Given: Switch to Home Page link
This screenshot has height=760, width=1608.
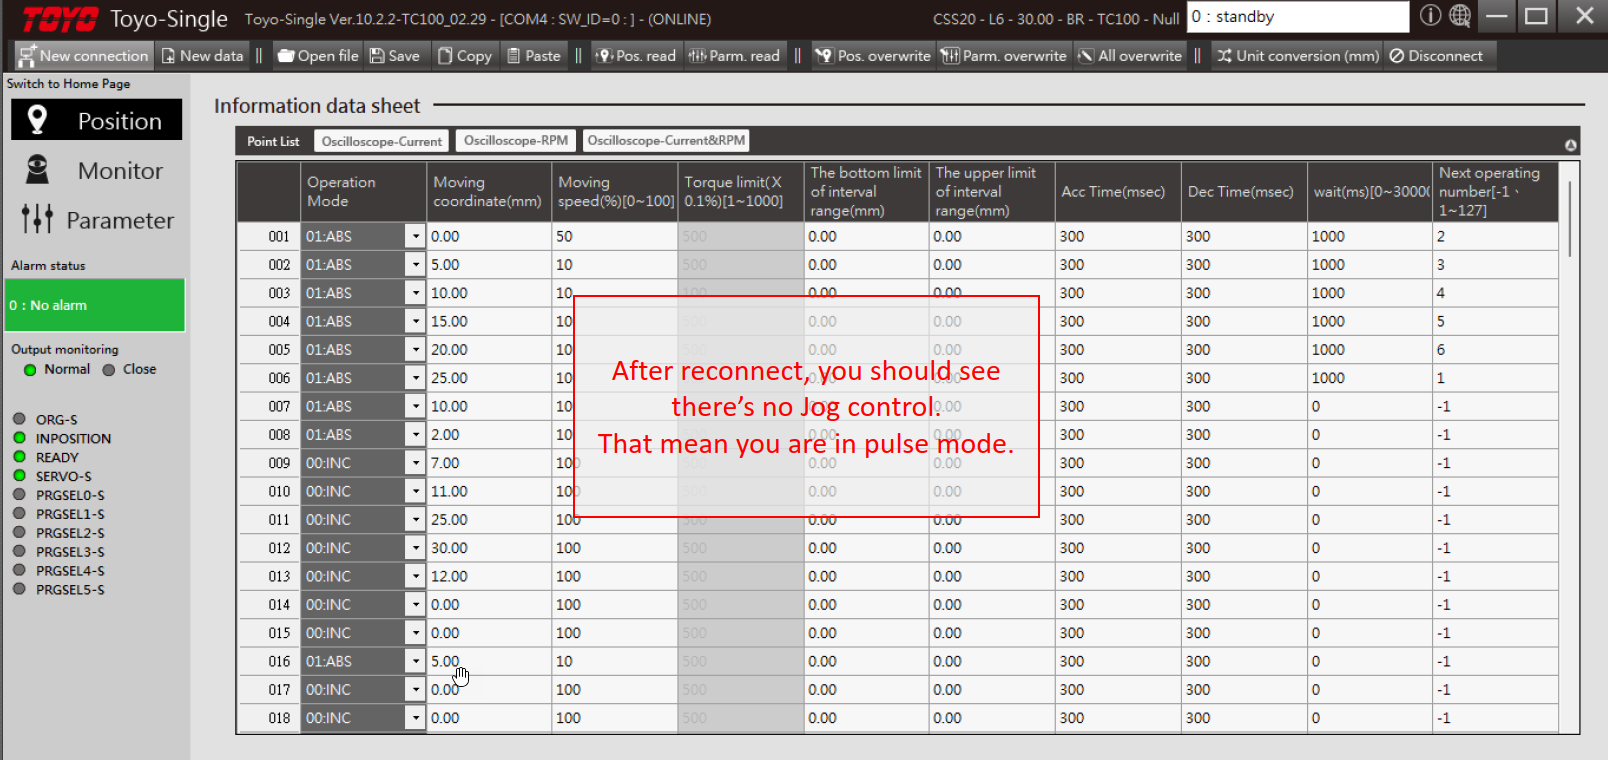Looking at the screenshot, I should click(68, 84).
